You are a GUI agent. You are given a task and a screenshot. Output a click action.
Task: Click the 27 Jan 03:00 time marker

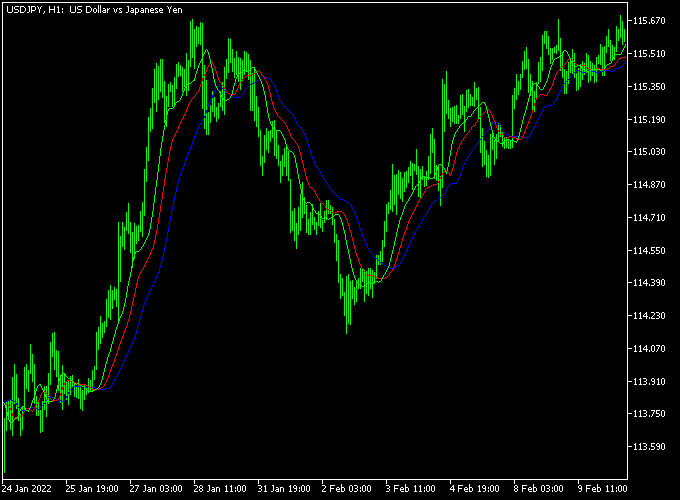click(155, 491)
